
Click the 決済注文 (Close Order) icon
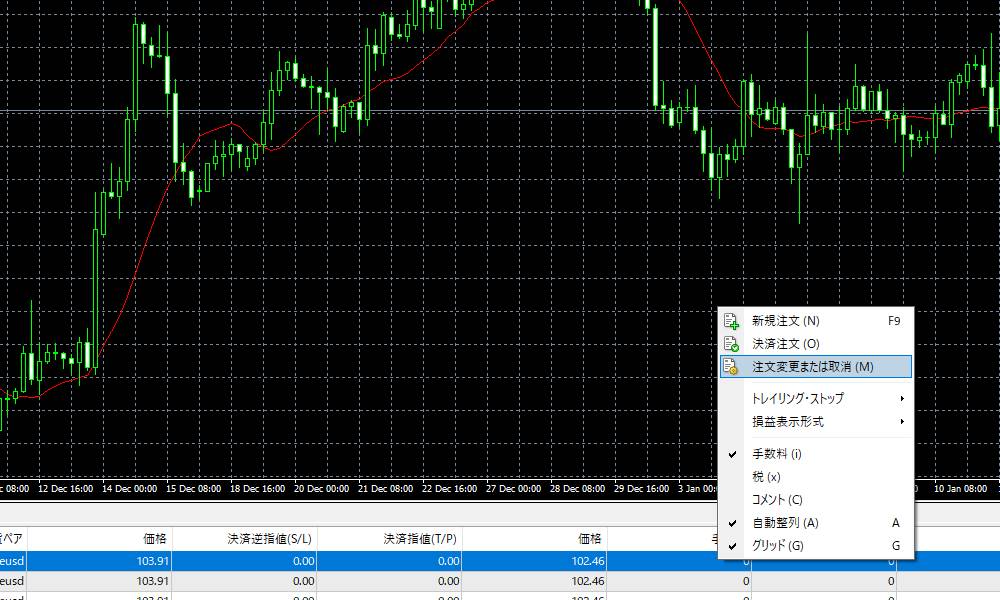pyautogui.click(x=729, y=343)
